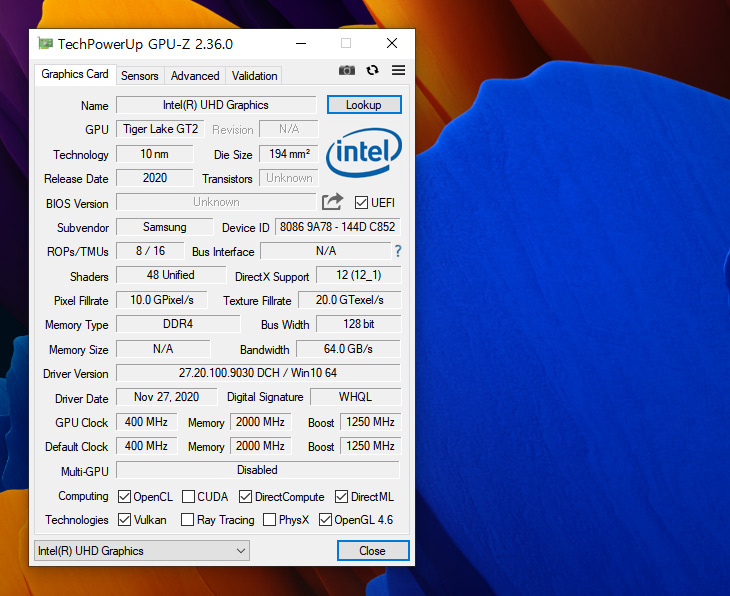Image resolution: width=730 pixels, height=596 pixels.
Task: Click the Lookup button
Action: [x=364, y=105]
